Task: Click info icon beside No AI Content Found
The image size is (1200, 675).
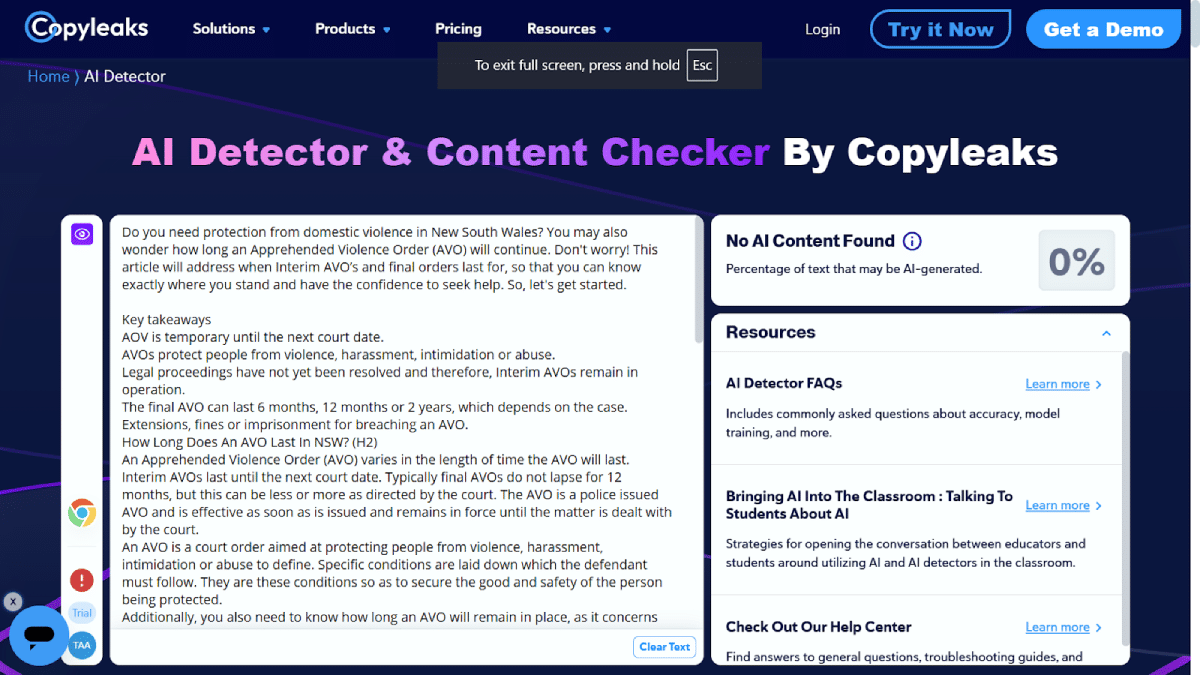Action: tap(912, 241)
